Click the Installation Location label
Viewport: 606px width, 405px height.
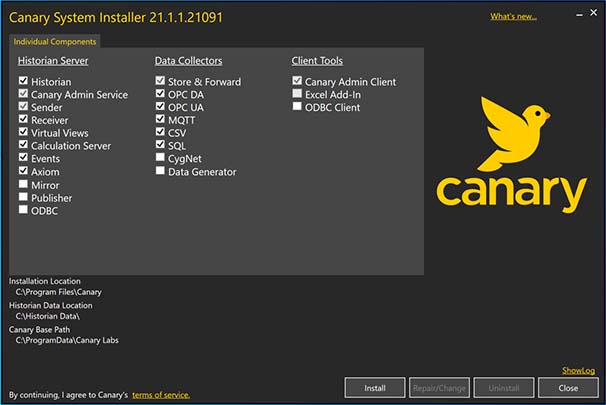[x=45, y=281]
